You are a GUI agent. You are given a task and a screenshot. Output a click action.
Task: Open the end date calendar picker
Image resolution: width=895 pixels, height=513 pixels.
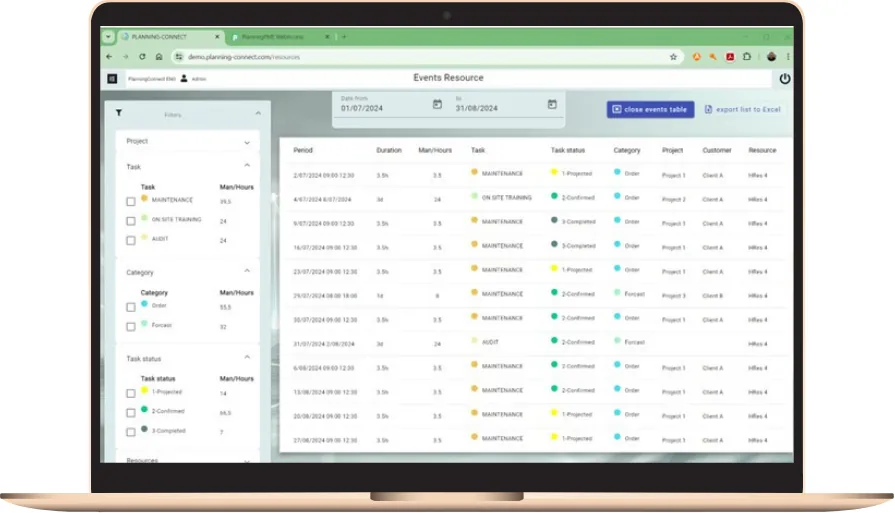click(552, 104)
